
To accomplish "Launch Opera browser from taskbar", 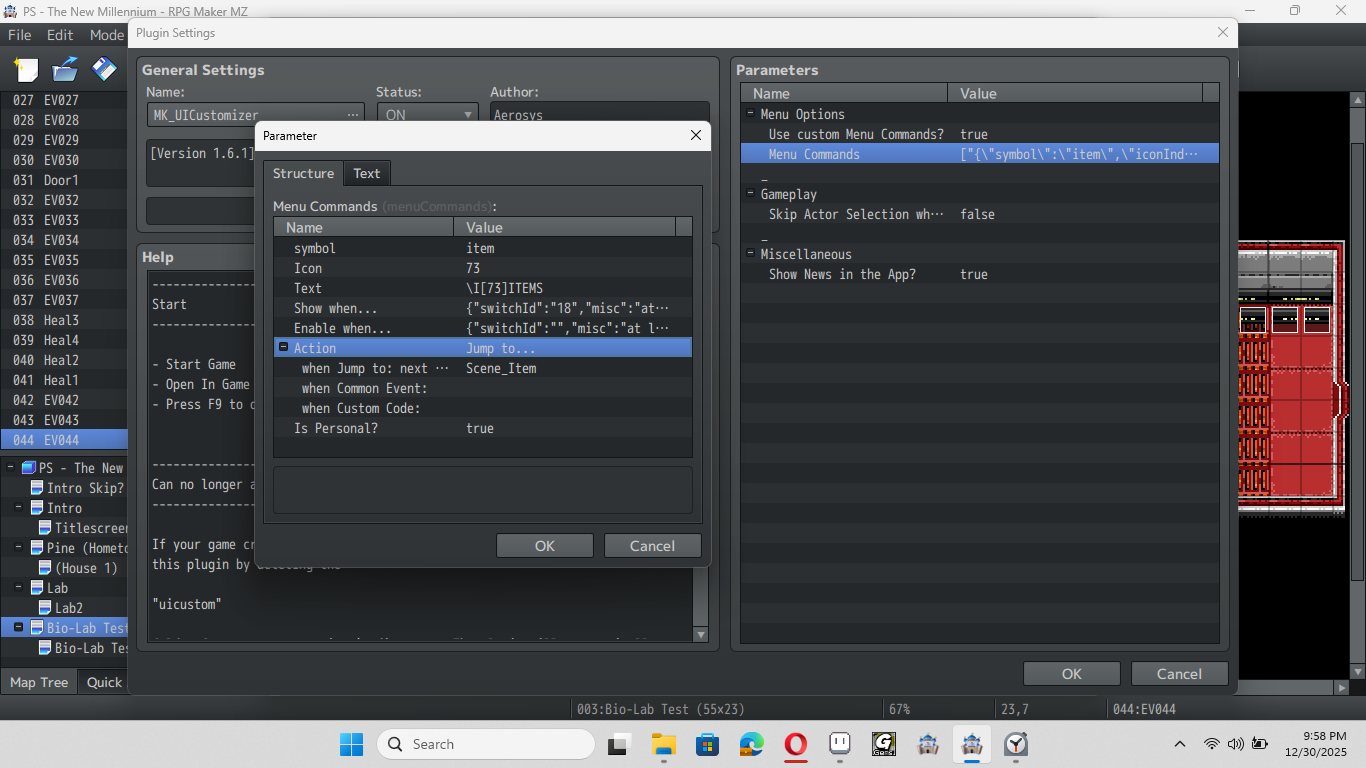I will point(795,744).
